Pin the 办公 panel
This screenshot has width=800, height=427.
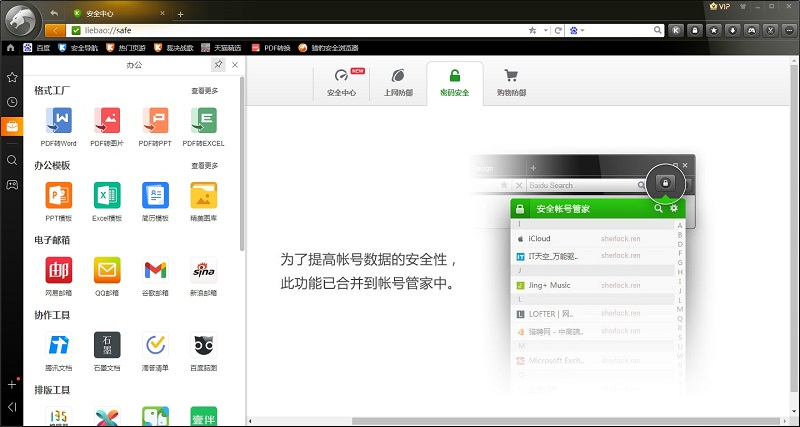coord(218,65)
